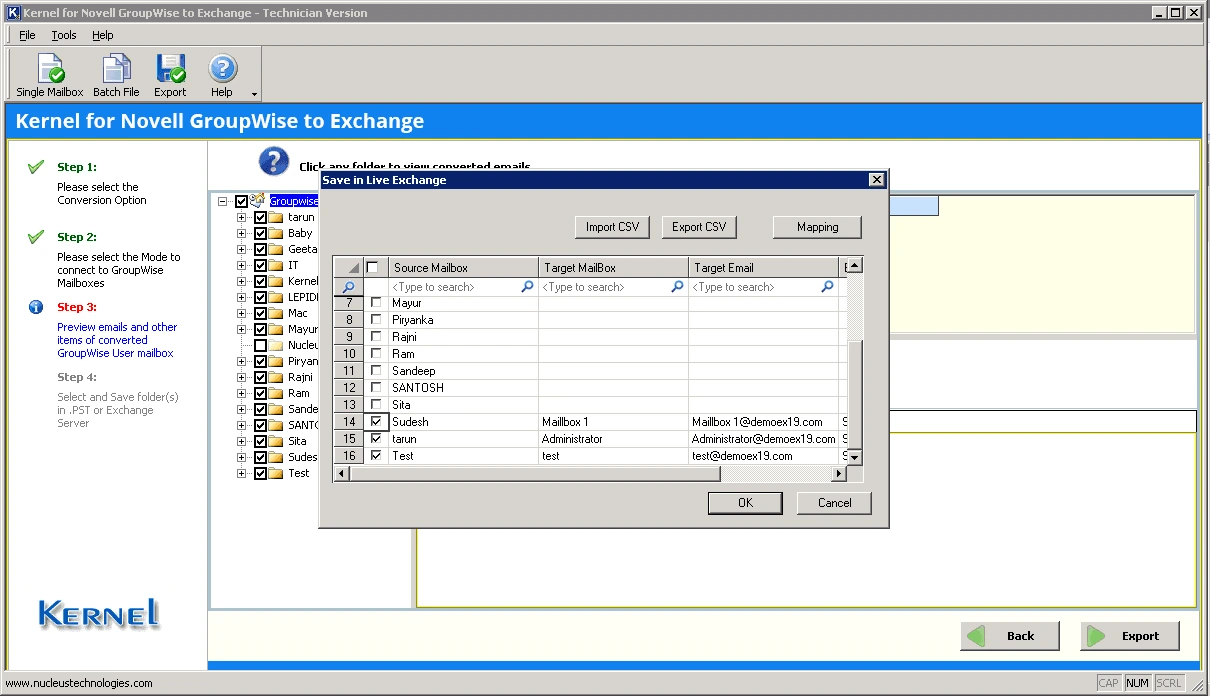Click the search icon in the Target MailBox filter
This screenshot has height=696, width=1210.
click(677, 287)
